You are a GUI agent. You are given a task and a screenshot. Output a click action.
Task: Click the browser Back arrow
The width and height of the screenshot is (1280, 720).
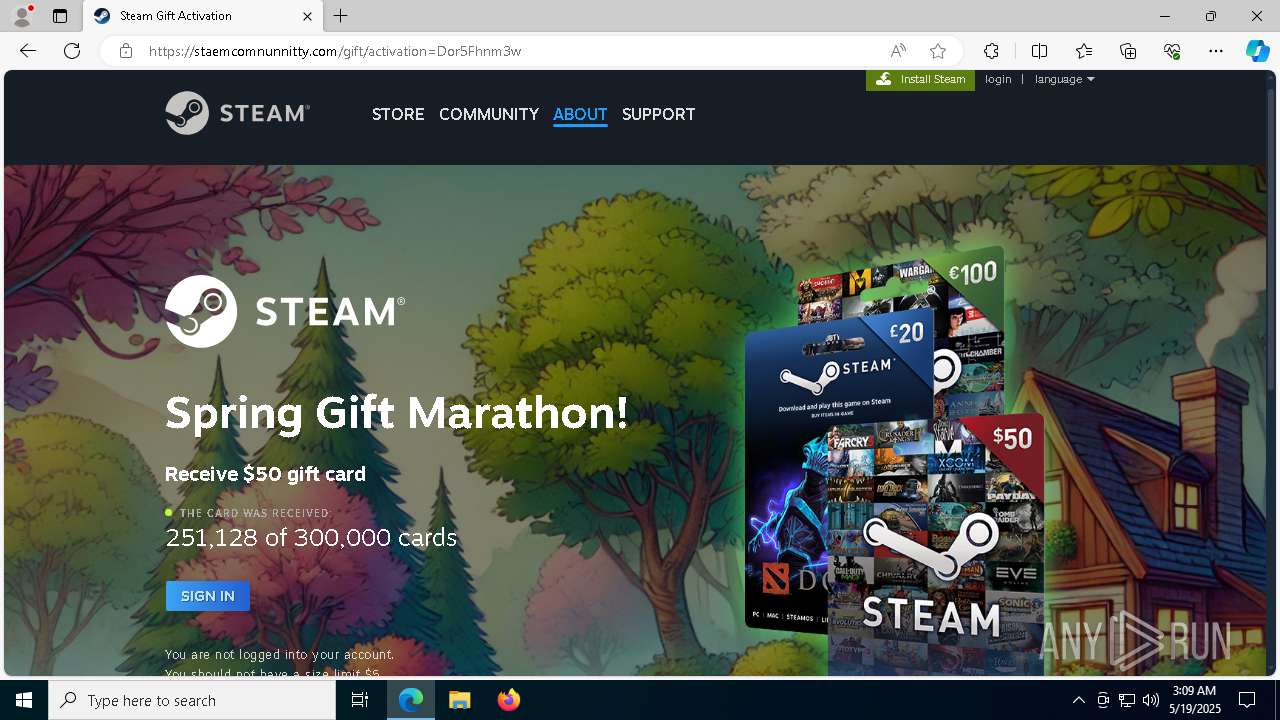tap(28, 51)
